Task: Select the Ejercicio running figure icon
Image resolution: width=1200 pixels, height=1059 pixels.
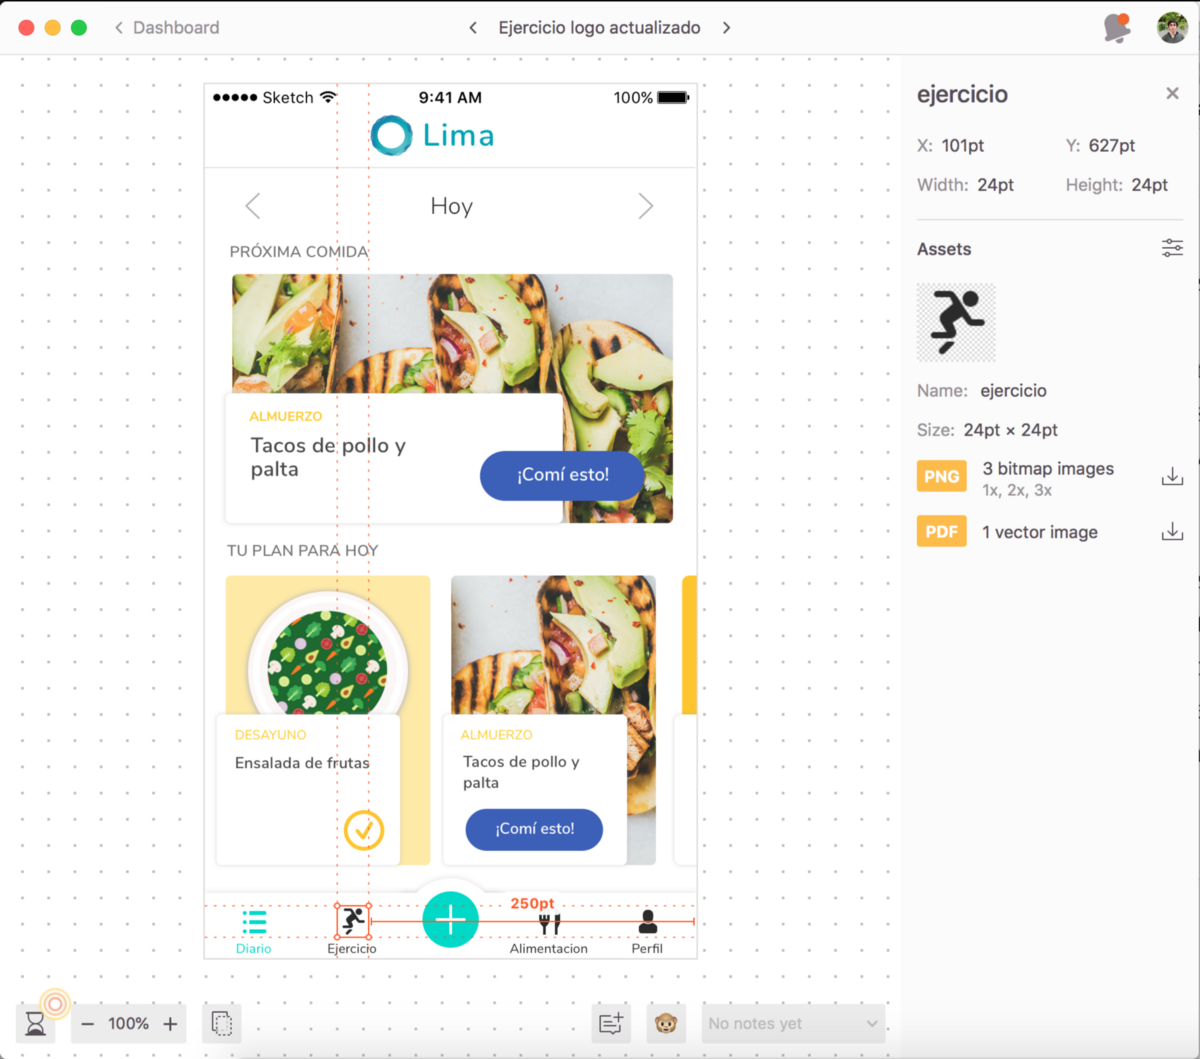Action: click(x=353, y=920)
